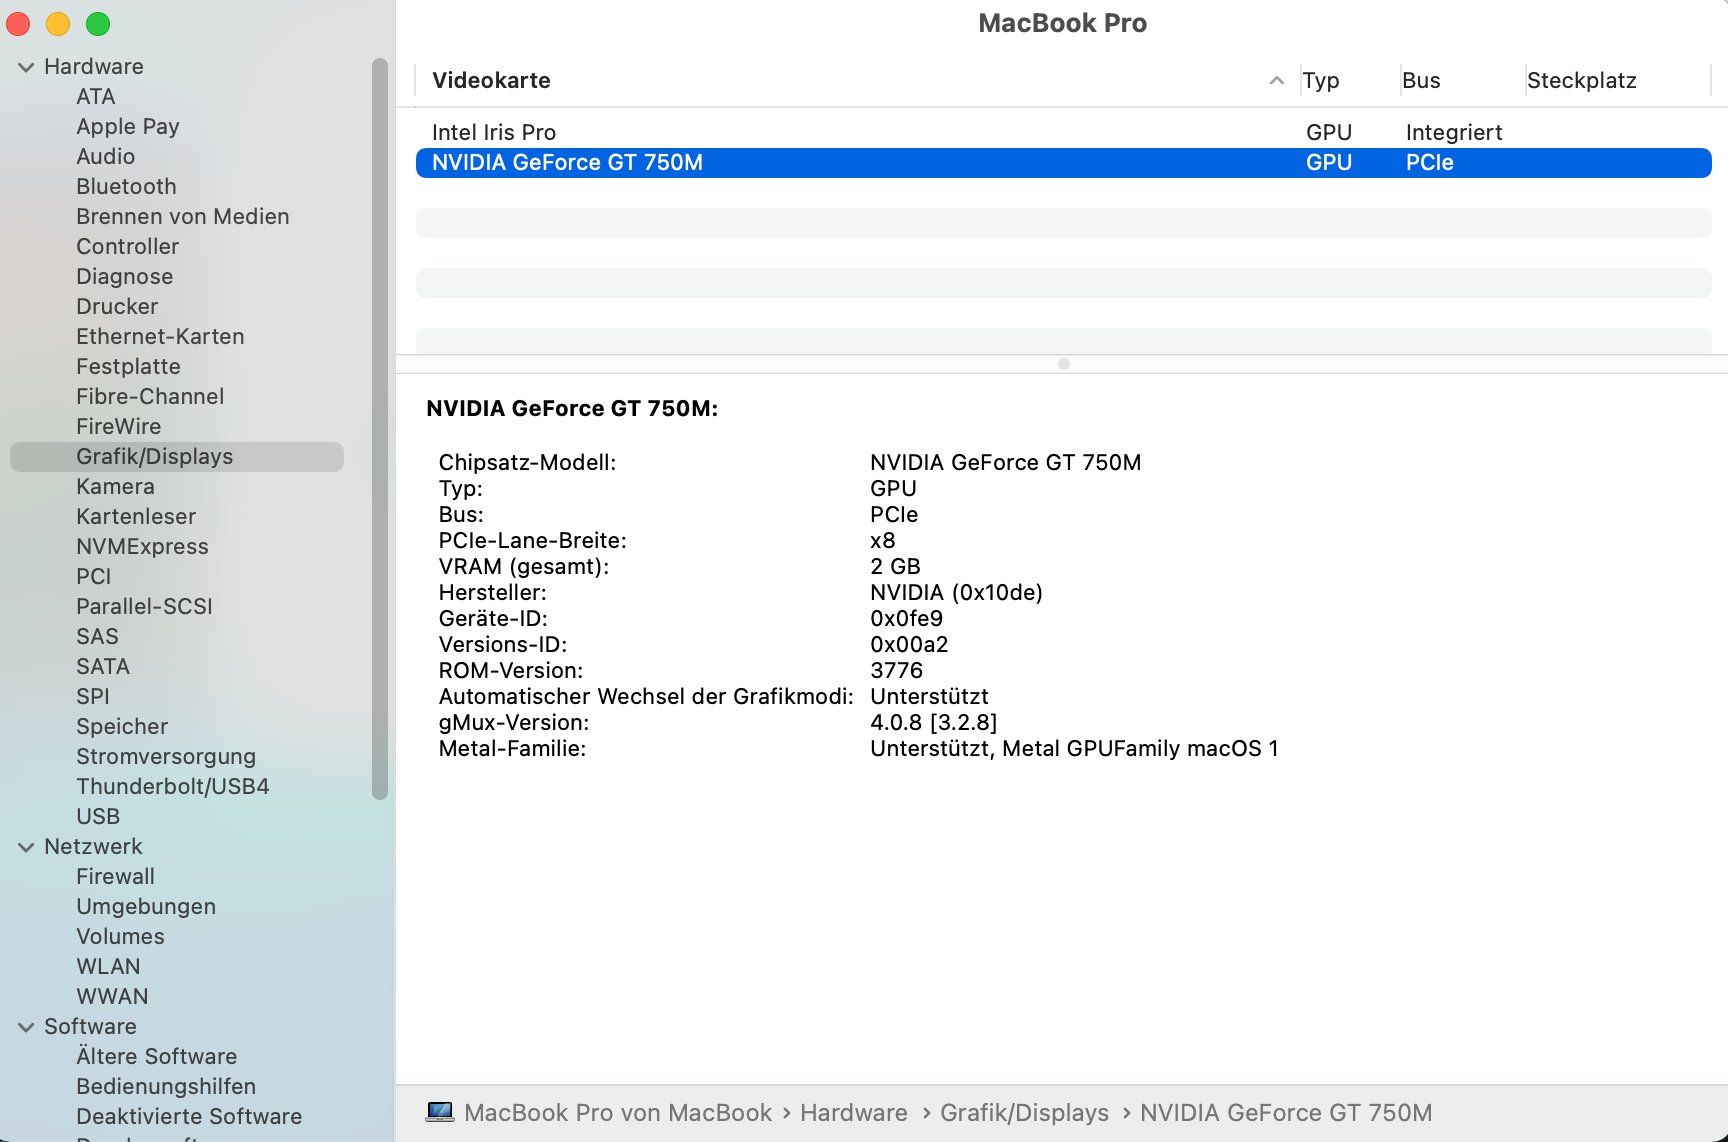The height and width of the screenshot is (1142, 1728).
Task: Collapse the Netzwerk section chevron
Action: point(26,847)
